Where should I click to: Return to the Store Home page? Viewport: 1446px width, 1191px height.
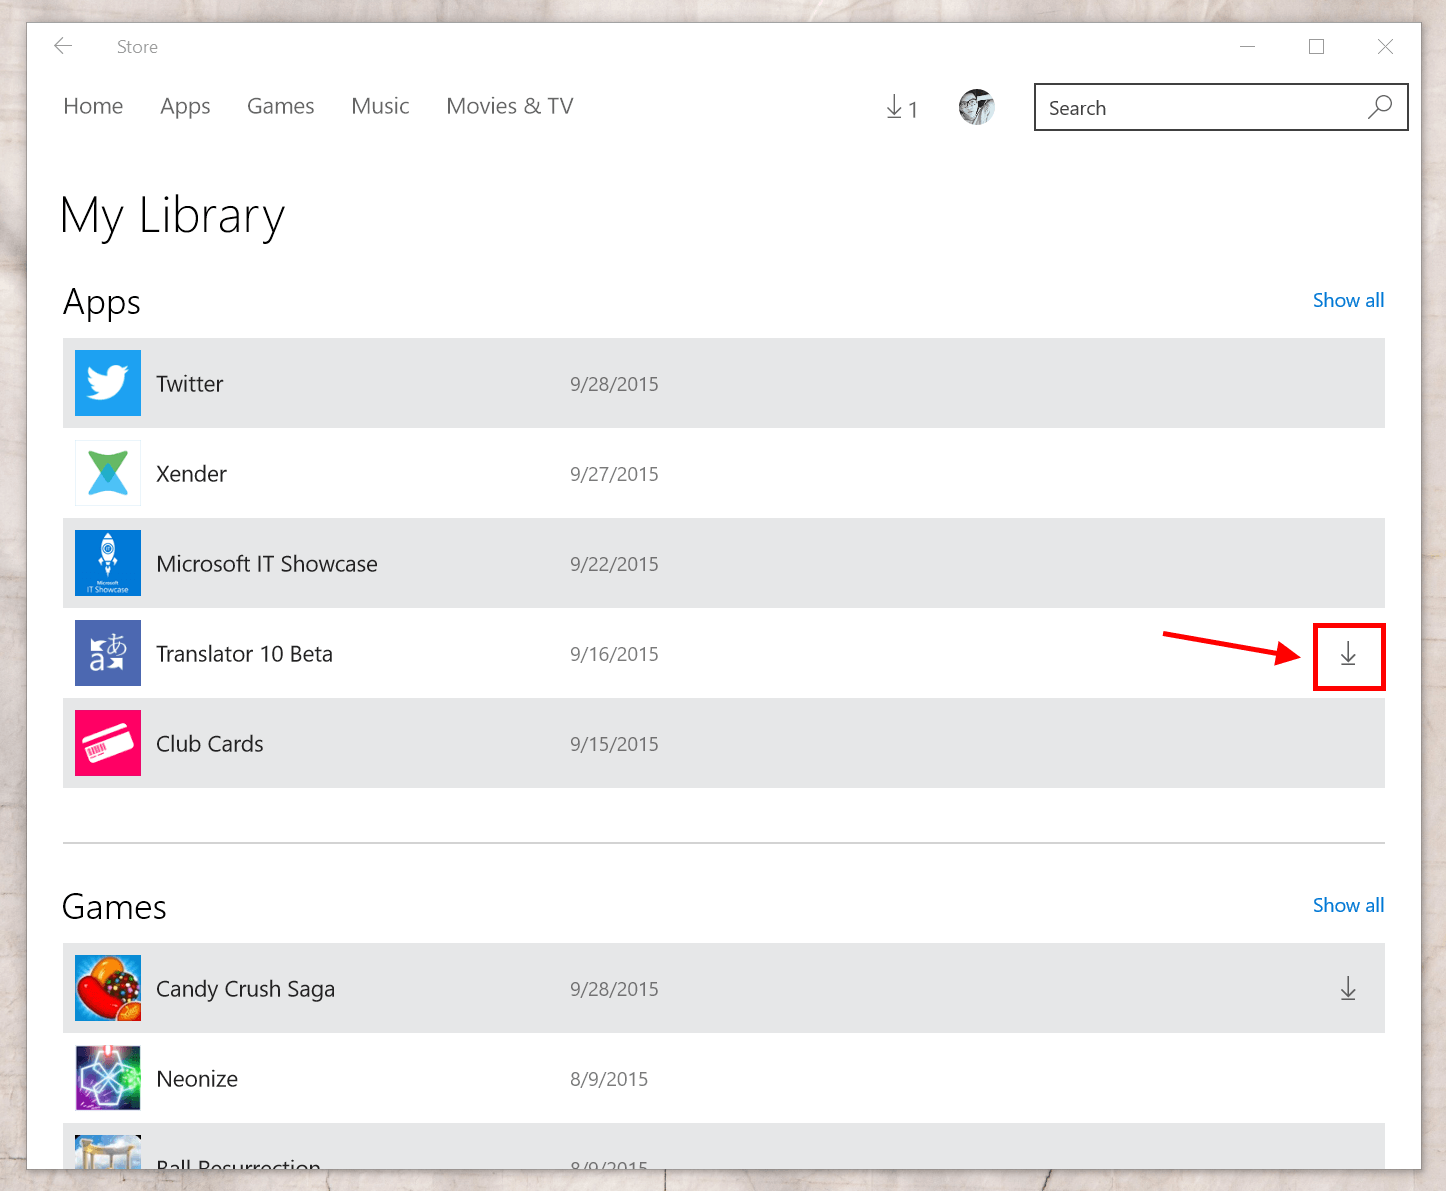pos(92,106)
